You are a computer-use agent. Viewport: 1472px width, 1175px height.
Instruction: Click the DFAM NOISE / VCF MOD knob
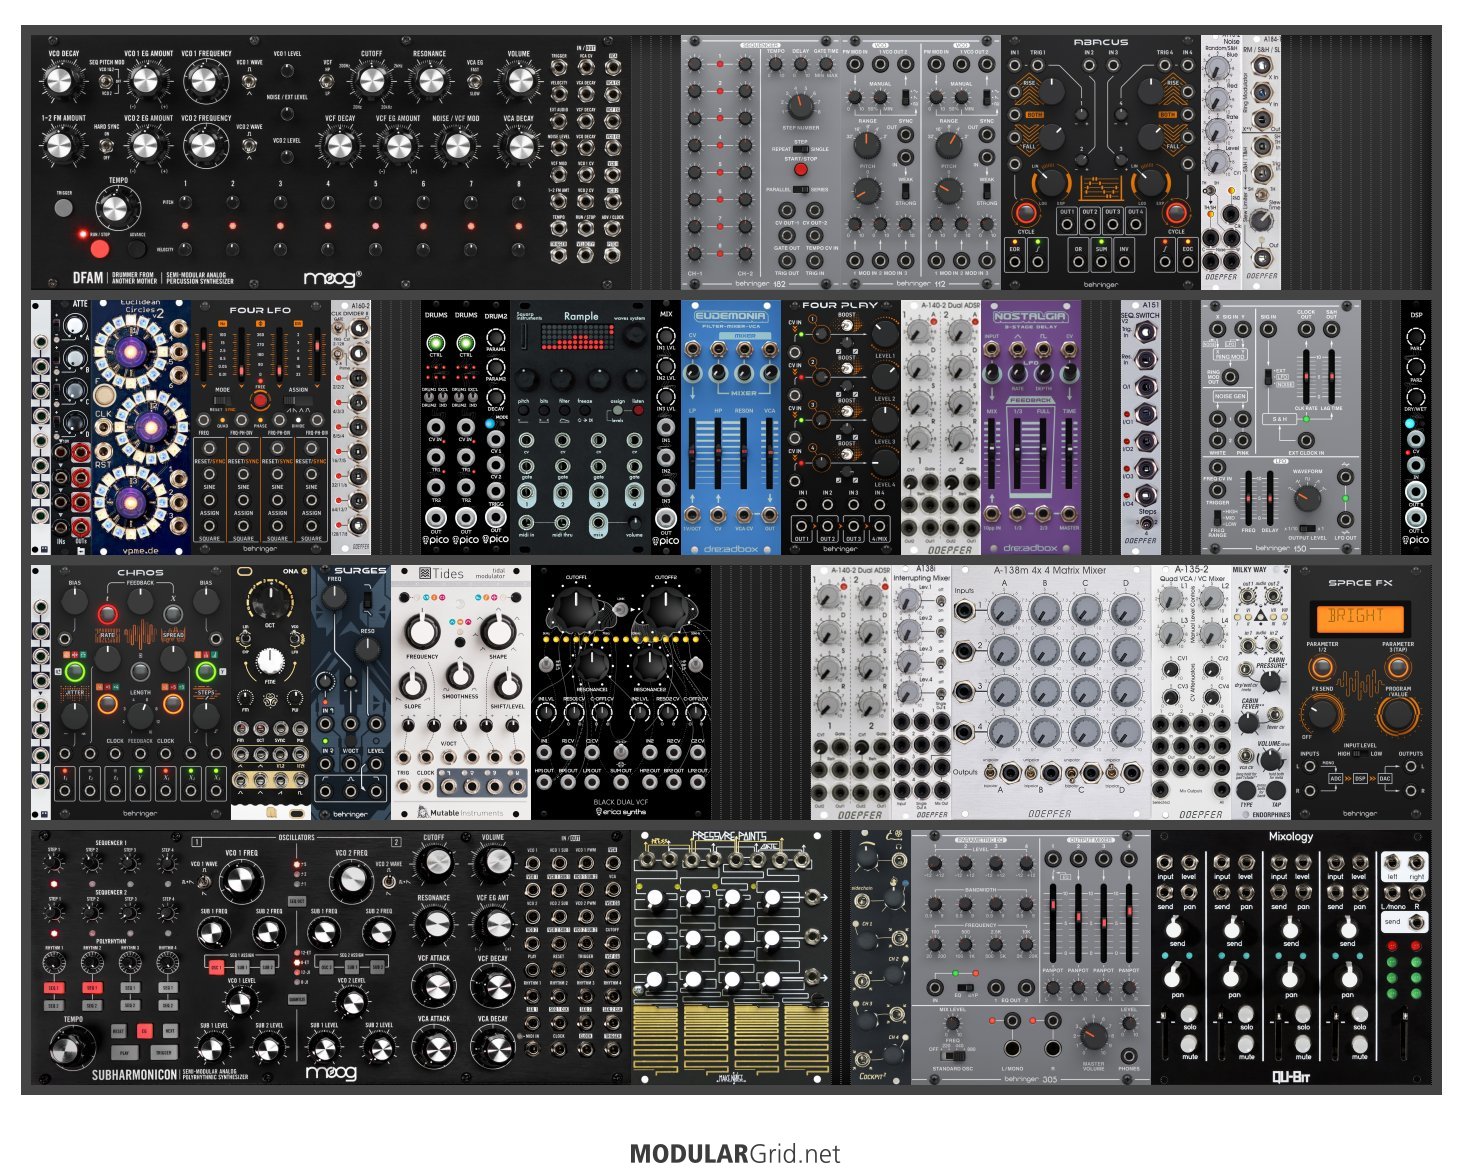455,146
